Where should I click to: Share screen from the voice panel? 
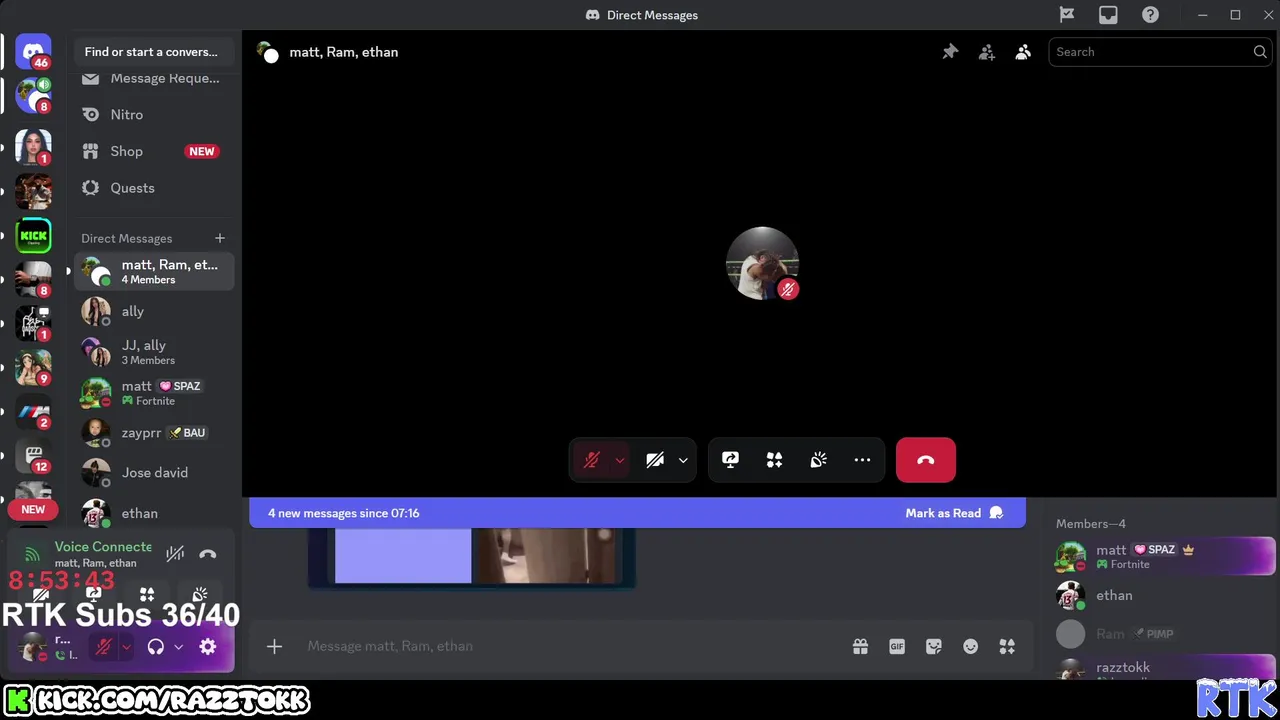point(94,594)
